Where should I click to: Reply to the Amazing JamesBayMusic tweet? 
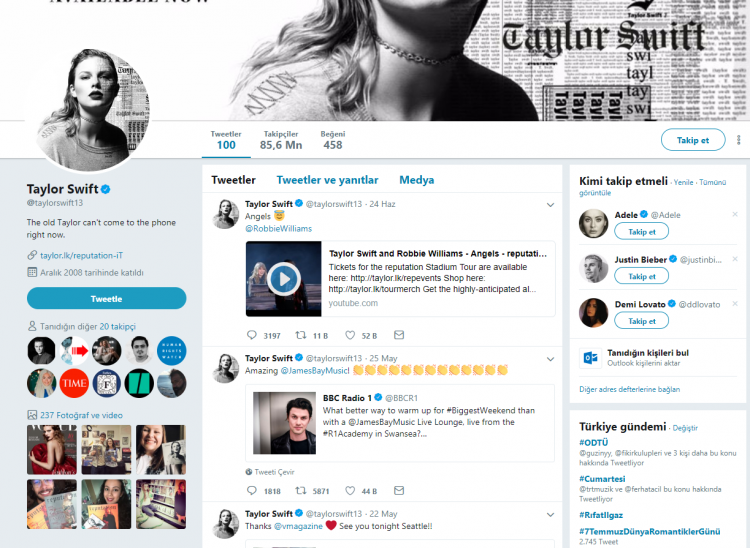point(252,491)
